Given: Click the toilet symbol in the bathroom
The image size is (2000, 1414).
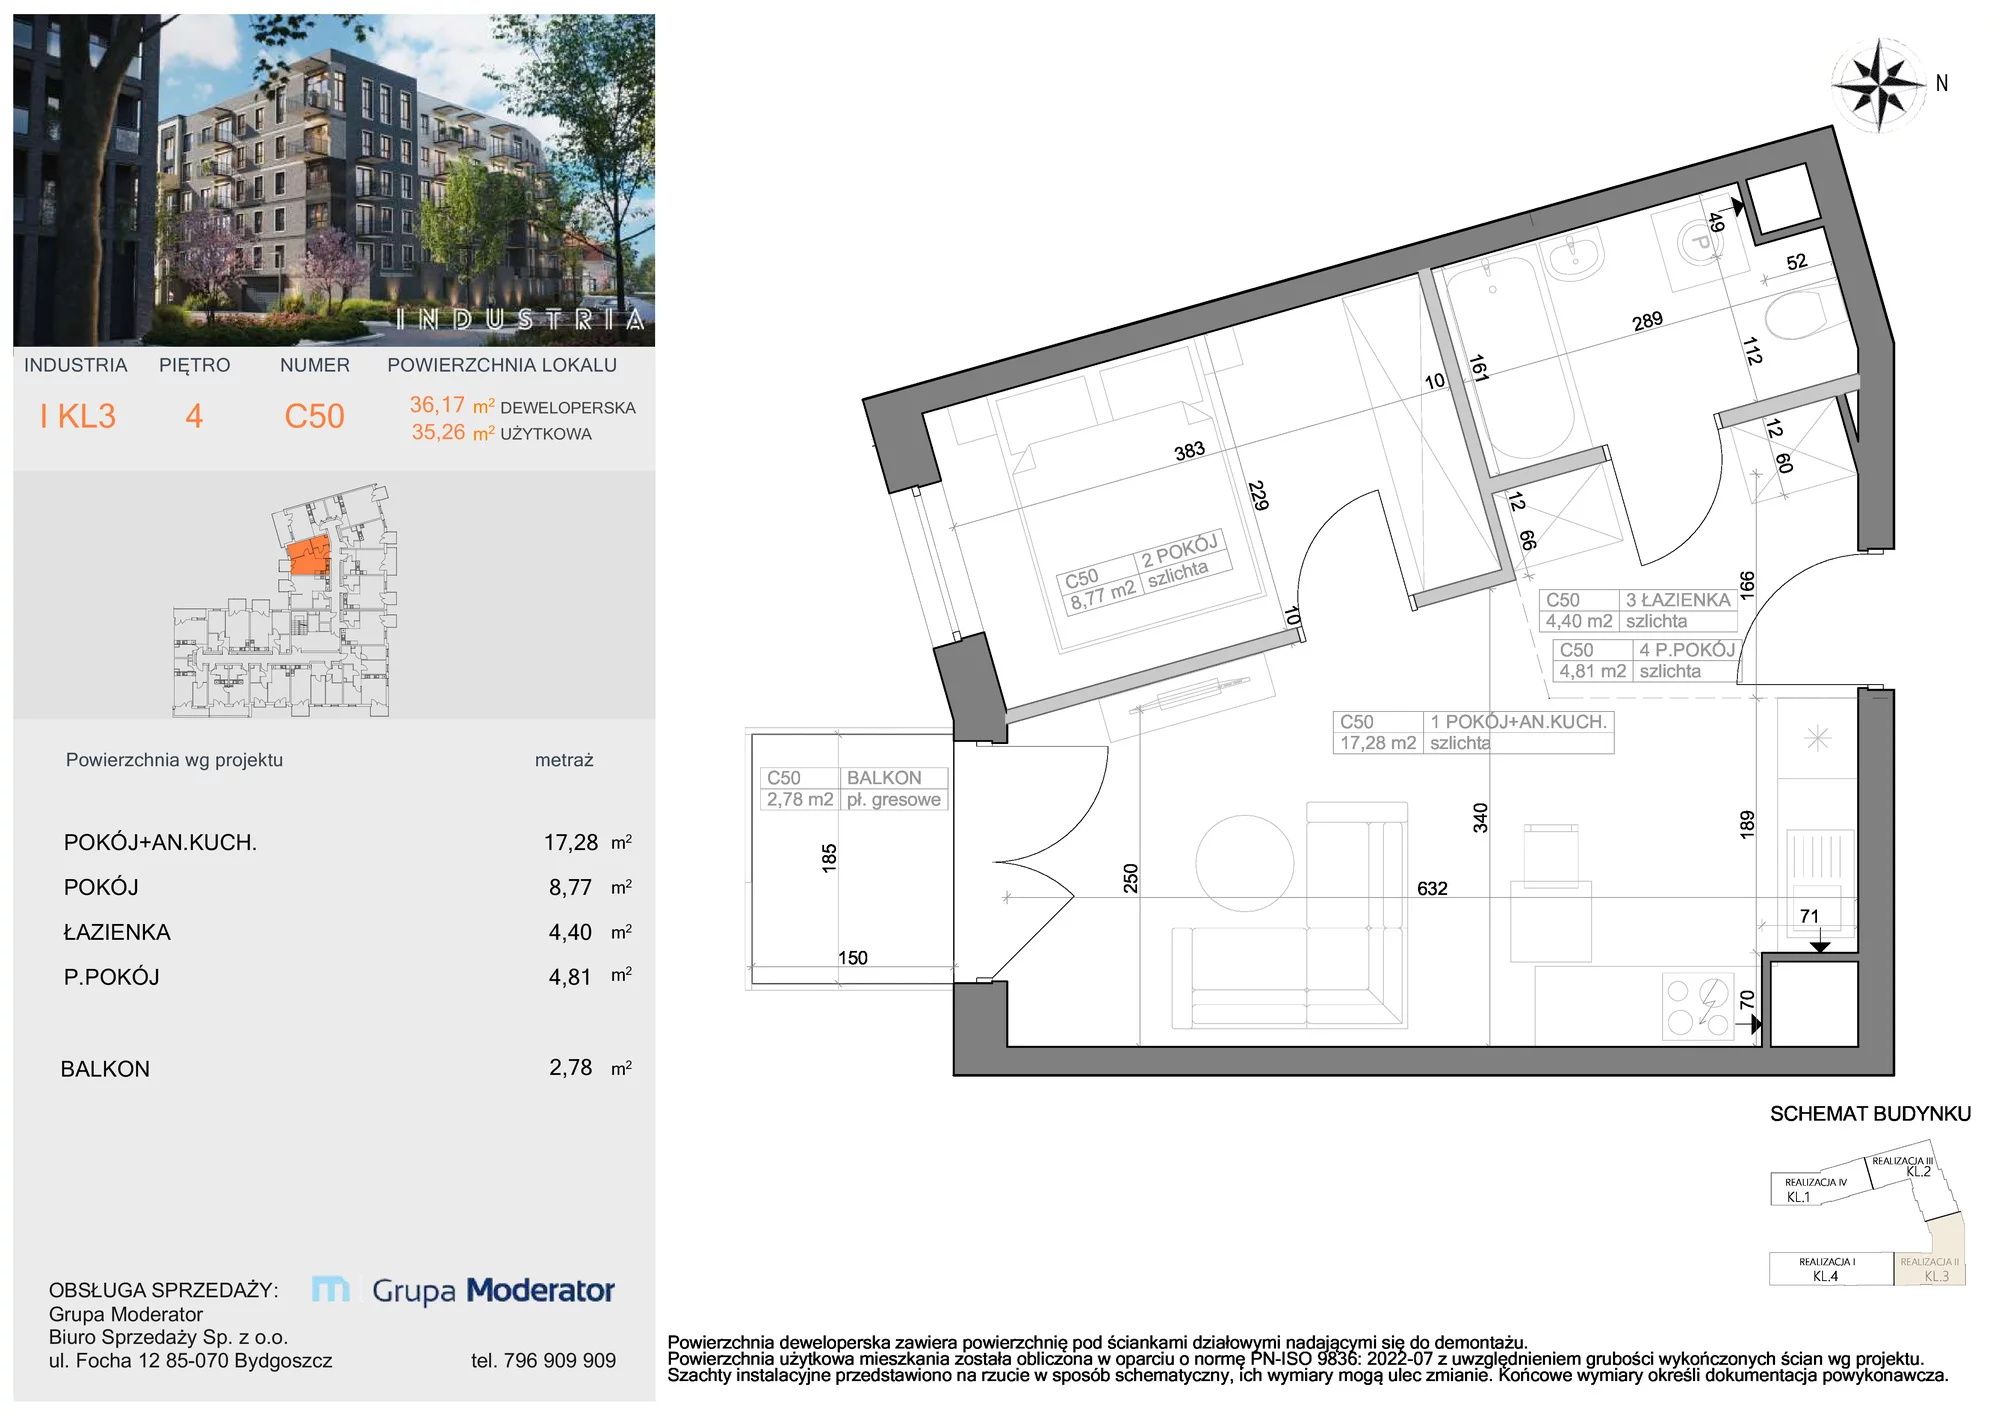Looking at the screenshot, I should (1806, 315).
